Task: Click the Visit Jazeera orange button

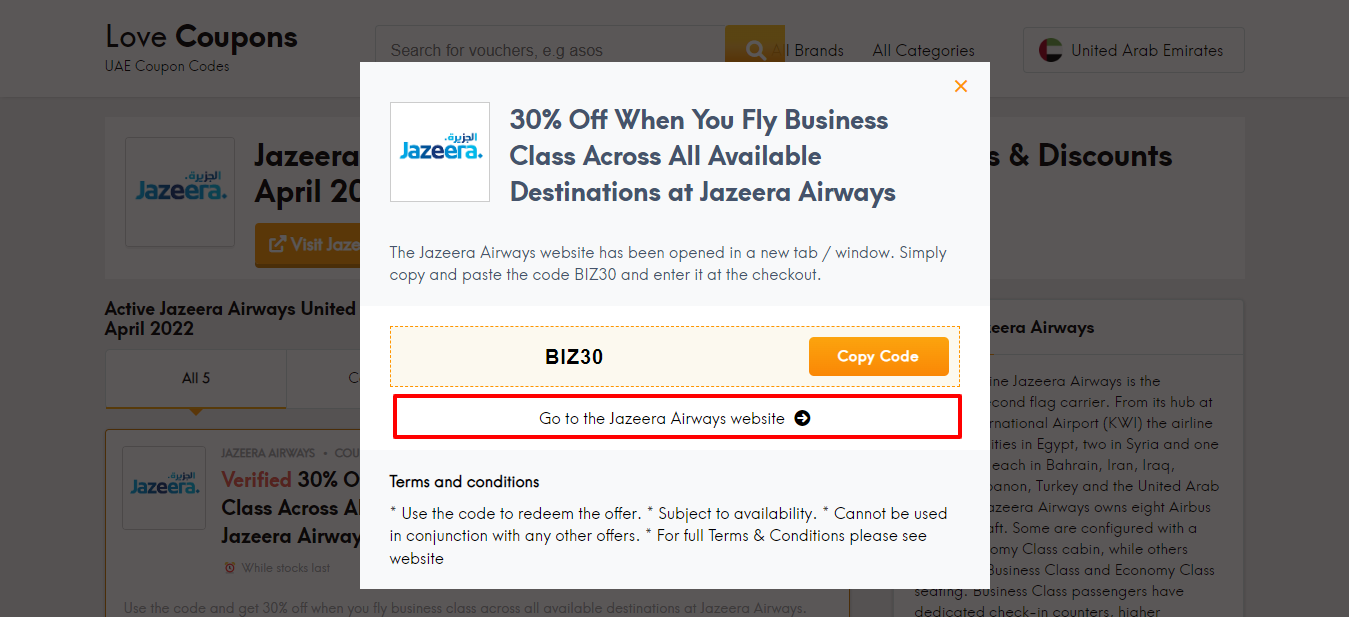Action: (x=308, y=245)
